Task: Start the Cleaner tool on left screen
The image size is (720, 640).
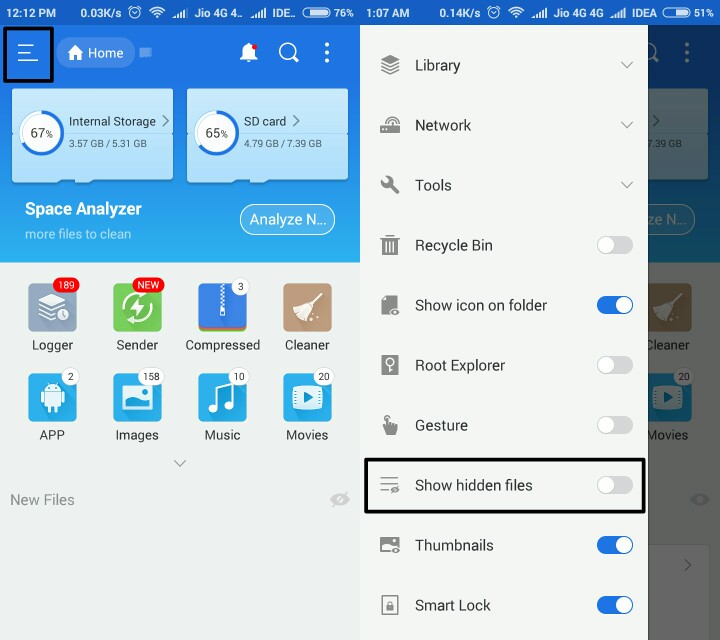Action: tap(307, 307)
